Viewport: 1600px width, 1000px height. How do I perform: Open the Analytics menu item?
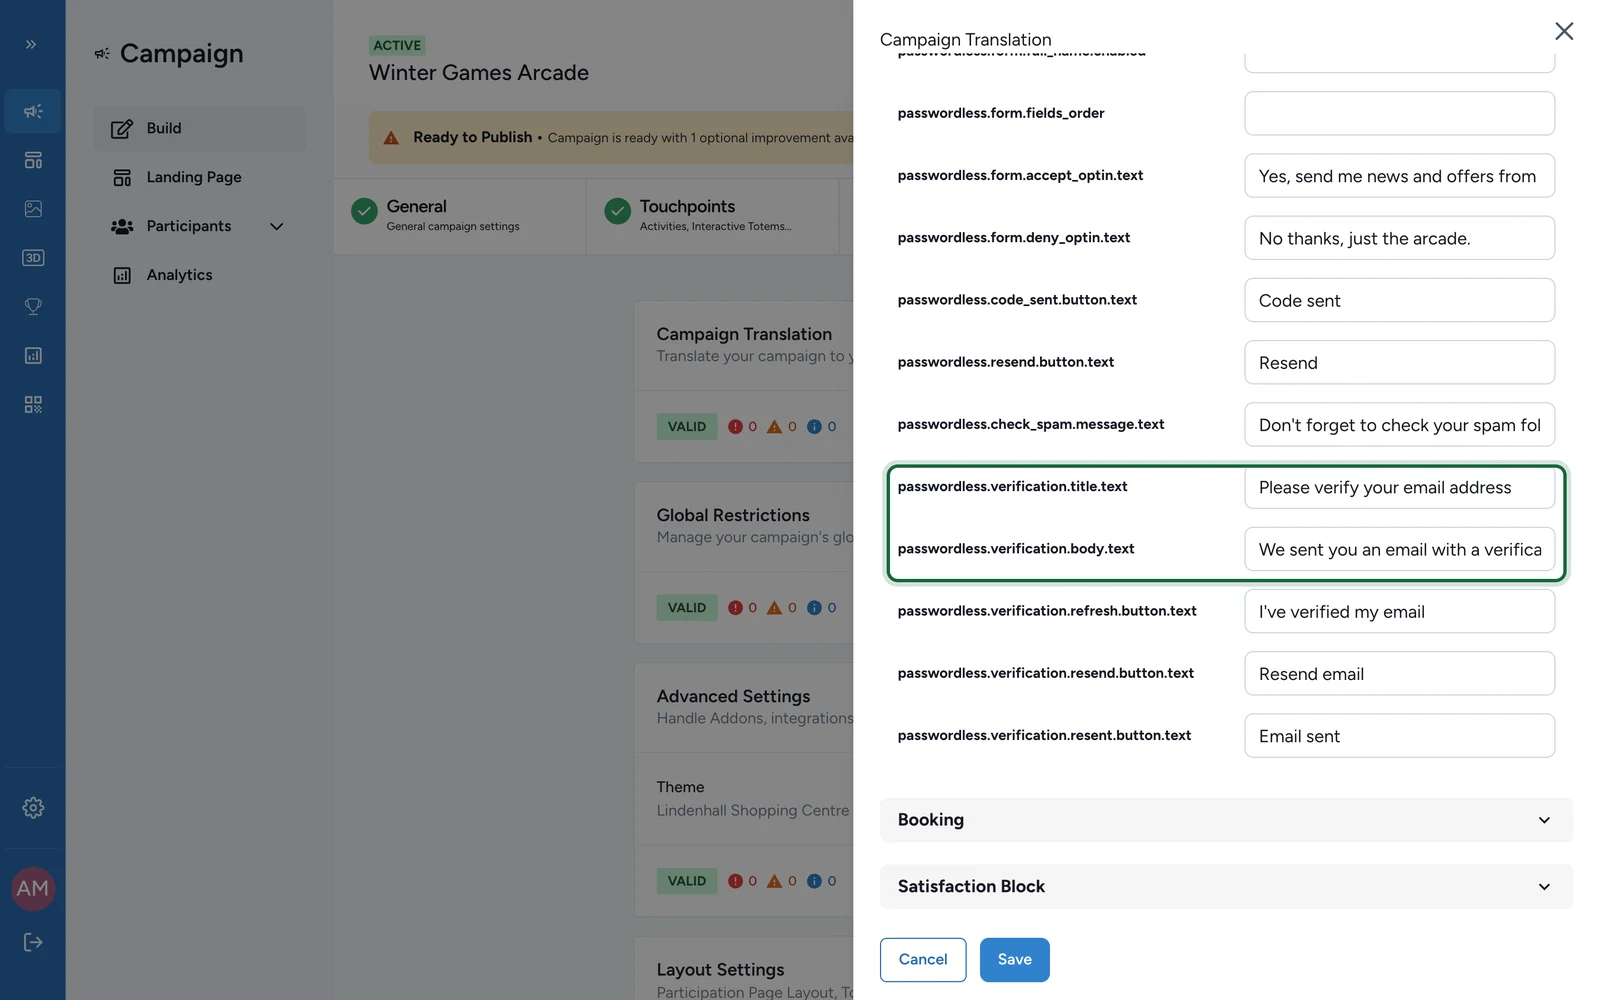coord(200,276)
